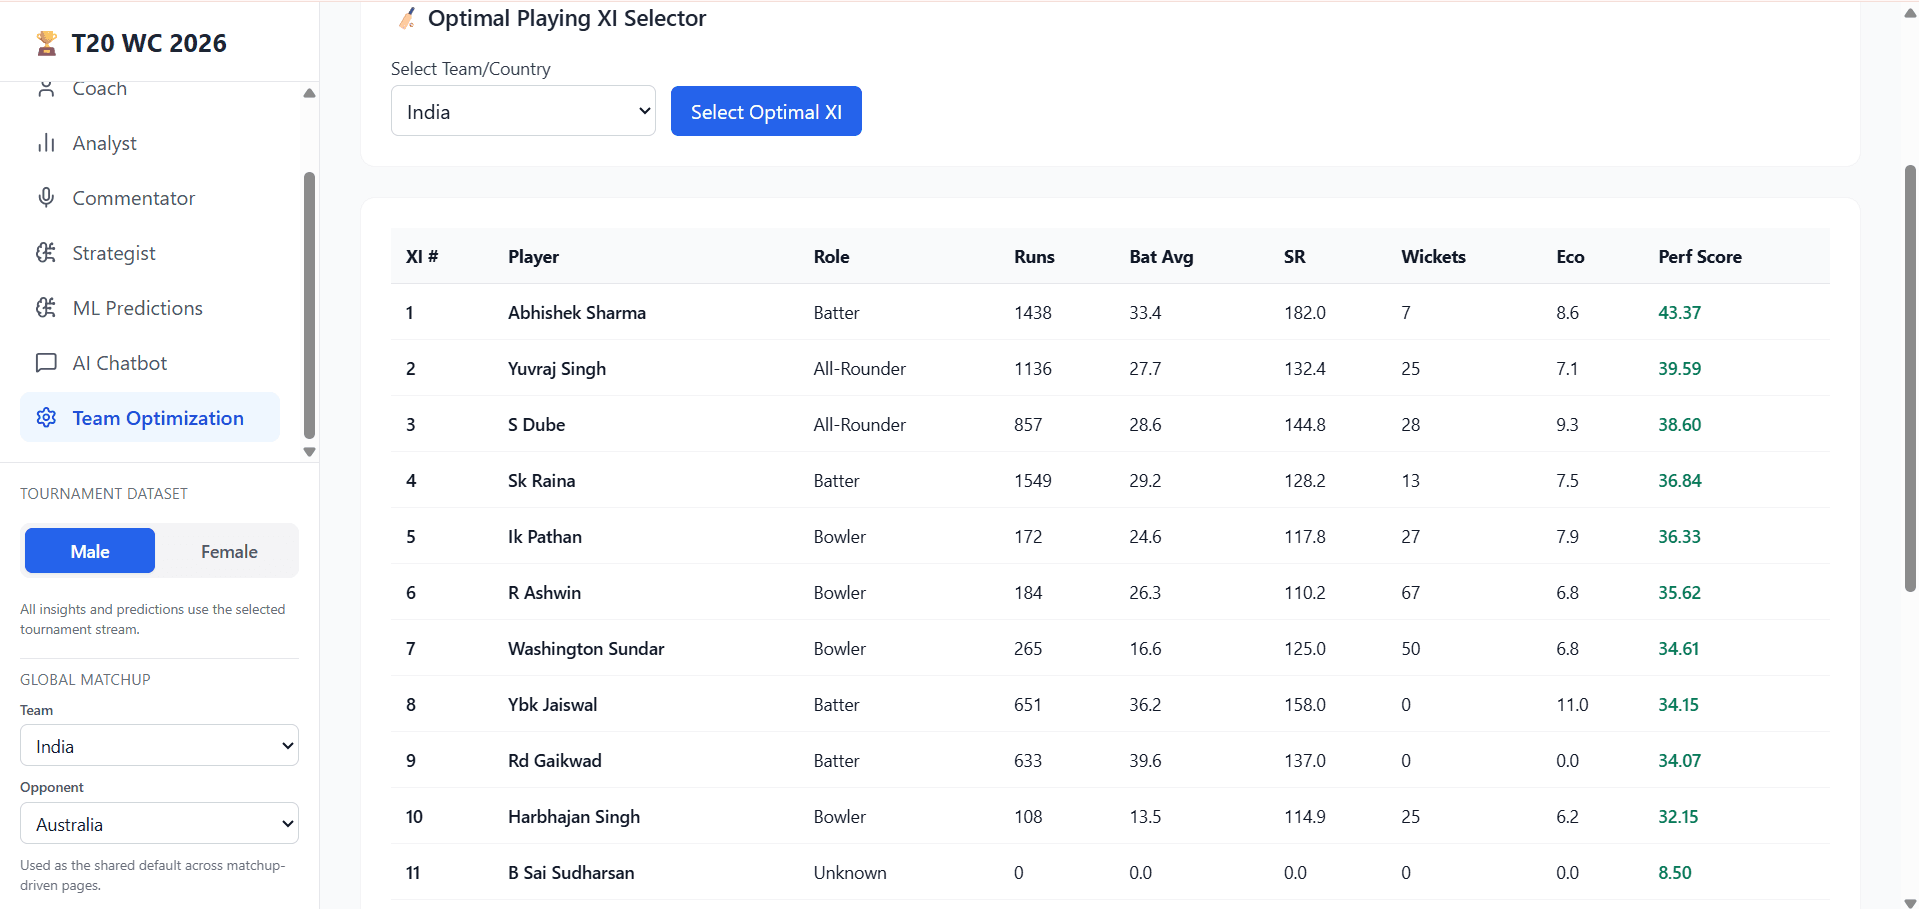Open the Team dropdown showing India
This screenshot has width=1919, height=909.
[x=158, y=745]
